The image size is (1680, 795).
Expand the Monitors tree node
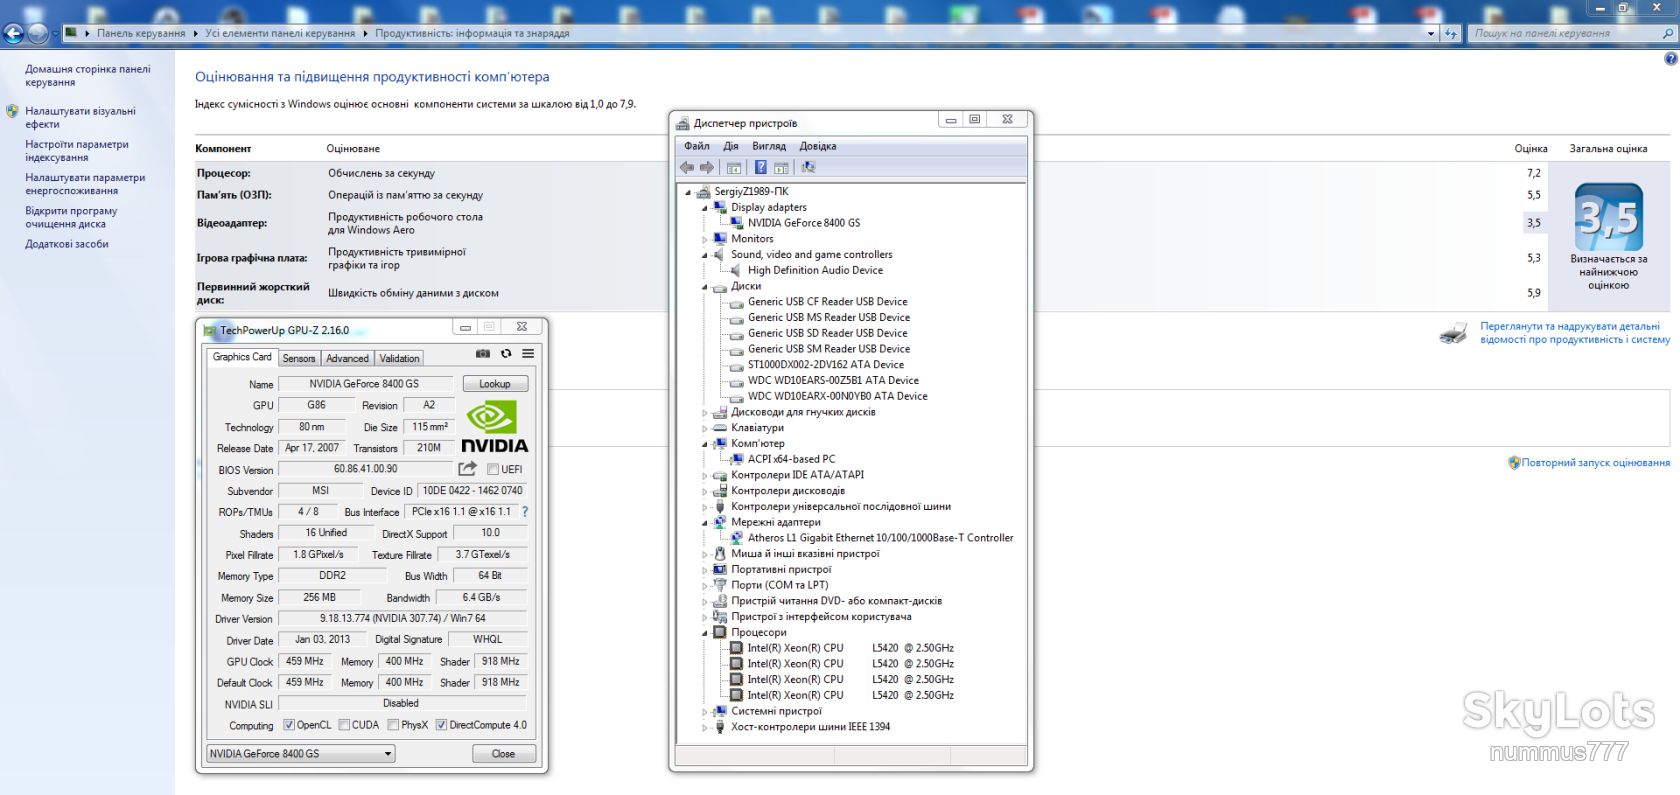coord(705,239)
